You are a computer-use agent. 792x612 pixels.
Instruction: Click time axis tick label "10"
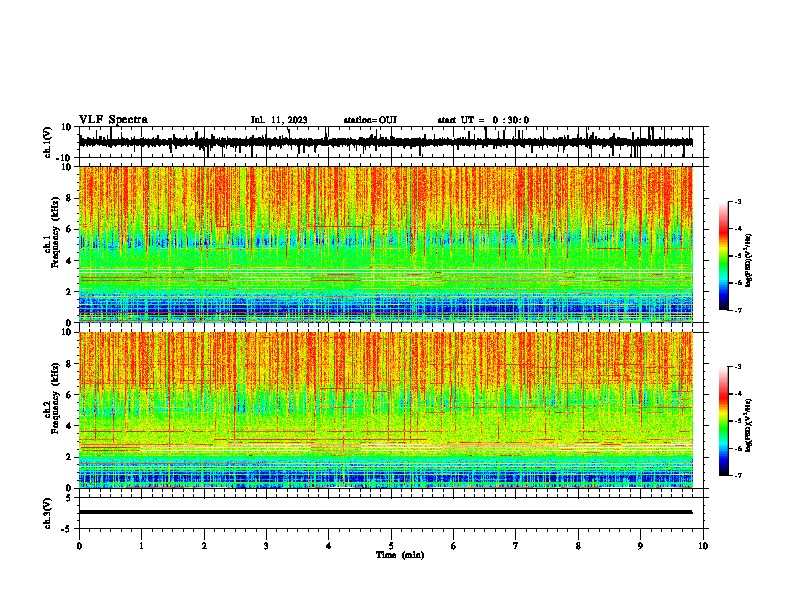[x=703, y=546]
